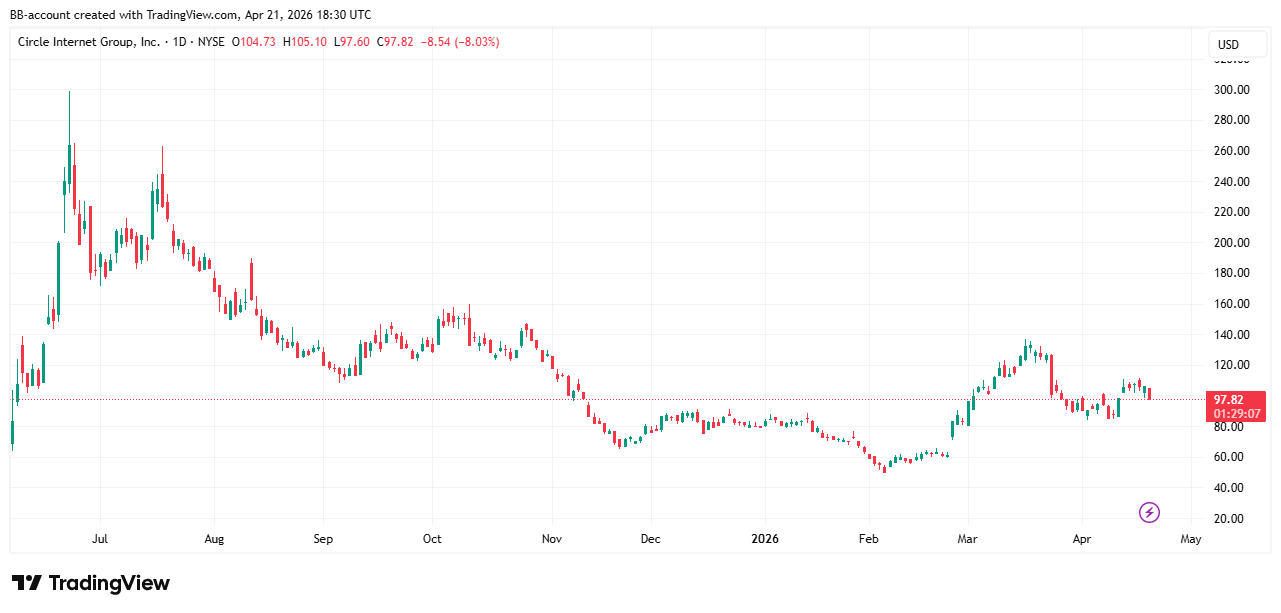1281x613 pixels.
Task: Click the NYSE exchange label in legend
Action: pos(210,42)
